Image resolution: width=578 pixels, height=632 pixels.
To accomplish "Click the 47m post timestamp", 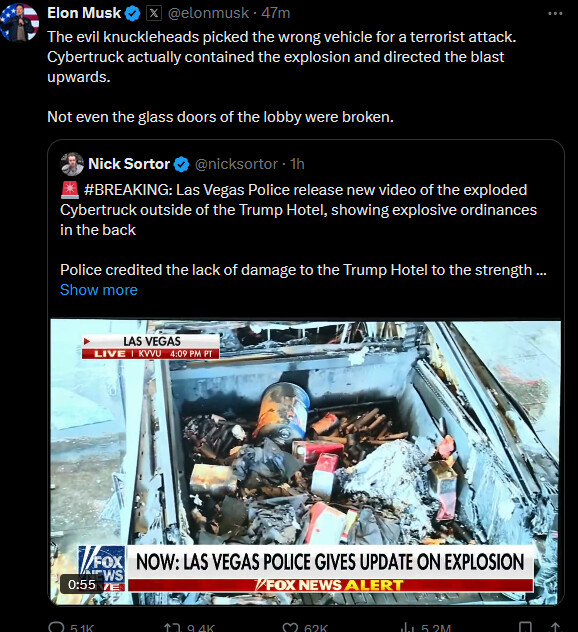I will (x=276, y=13).
